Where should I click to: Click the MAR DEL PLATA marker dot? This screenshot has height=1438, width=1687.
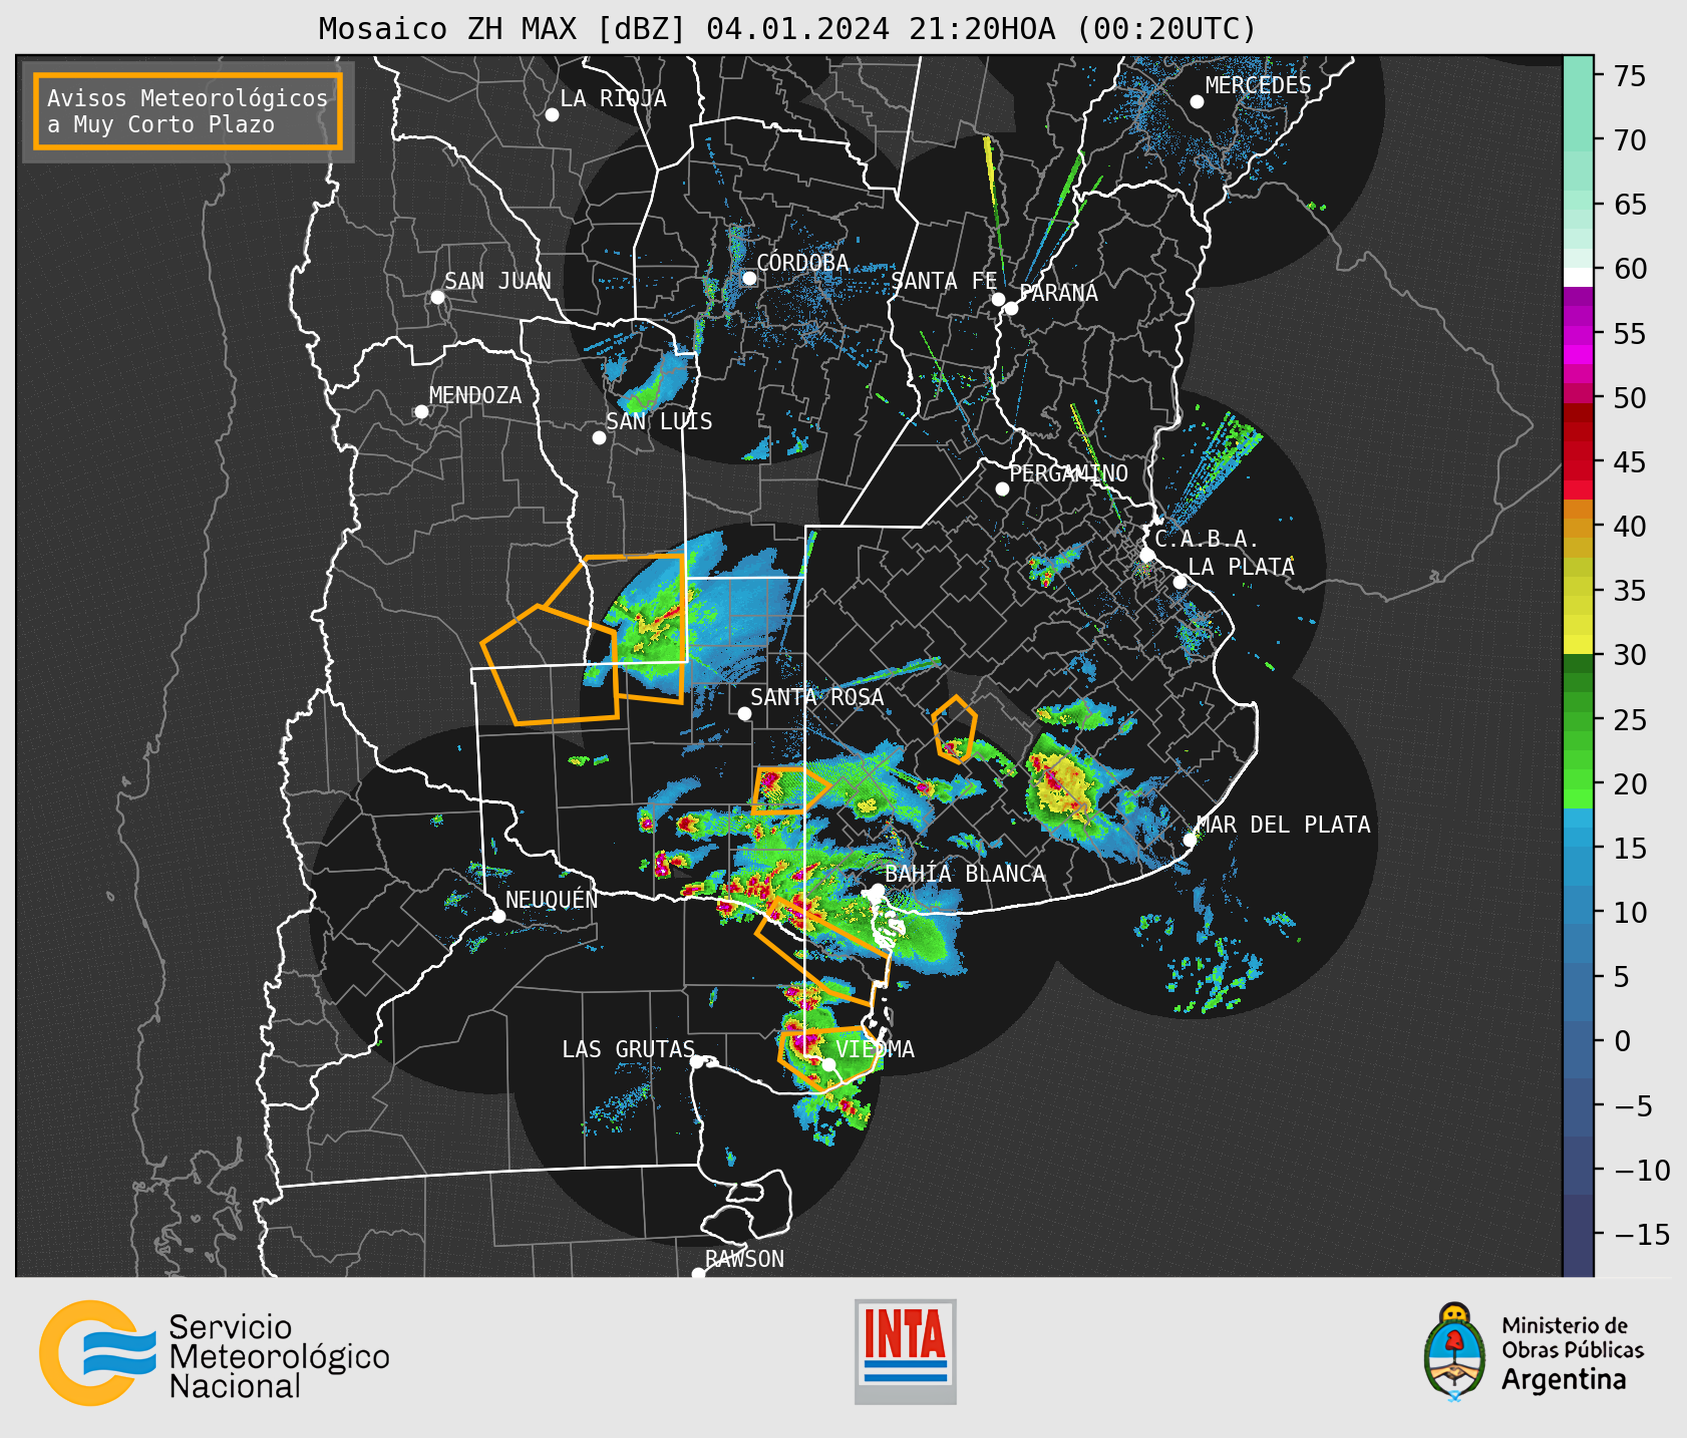click(x=1190, y=840)
